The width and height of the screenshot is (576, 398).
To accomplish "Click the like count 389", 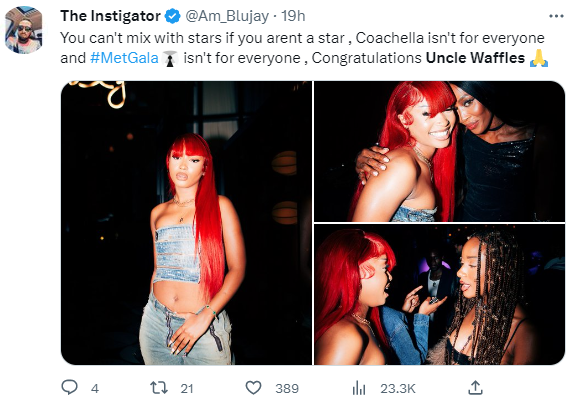I will coord(287,388).
